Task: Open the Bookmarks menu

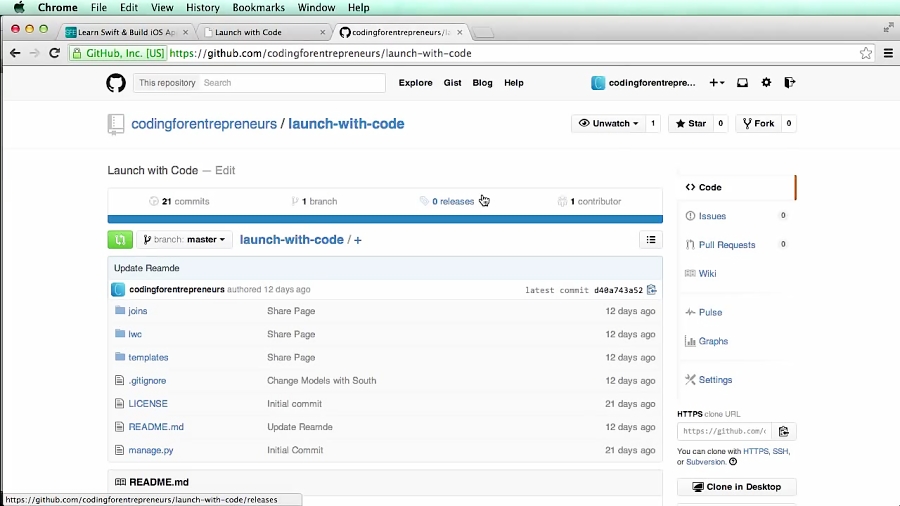Action: click(258, 7)
